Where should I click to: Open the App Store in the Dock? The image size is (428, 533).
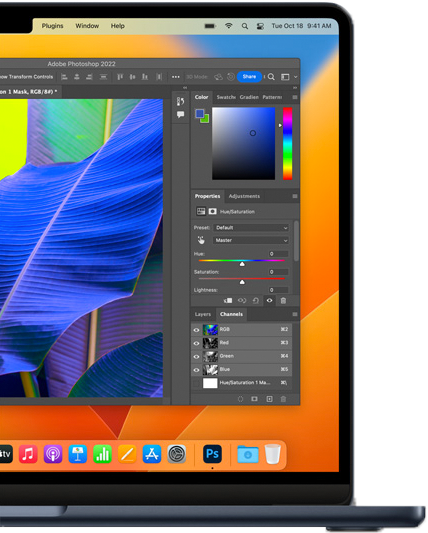[x=152, y=454]
